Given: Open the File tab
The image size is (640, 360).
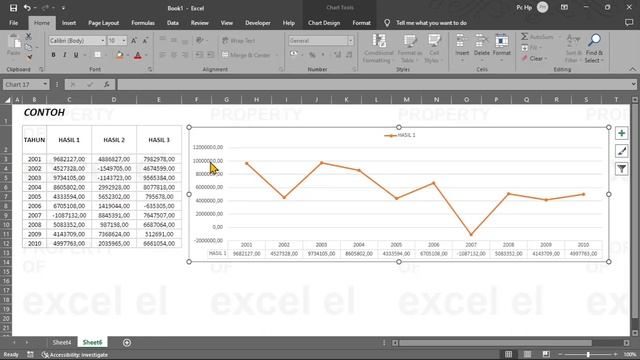Looking at the screenshot, I should (x=13, y=23).
